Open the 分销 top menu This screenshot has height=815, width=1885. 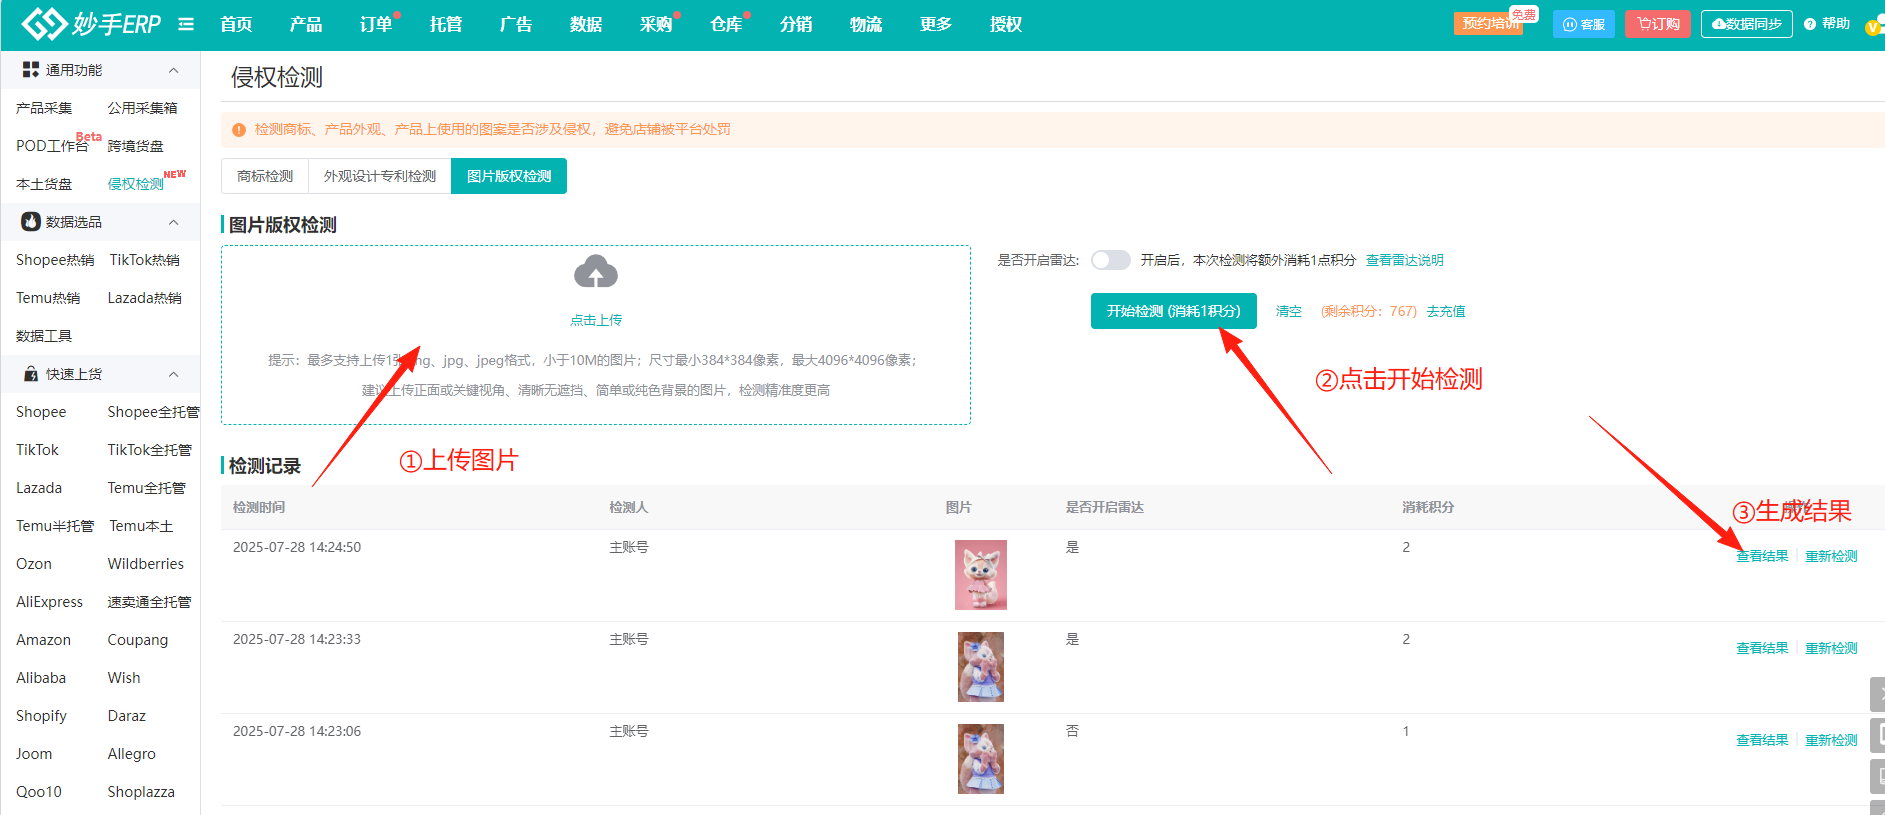click(796, 24)
